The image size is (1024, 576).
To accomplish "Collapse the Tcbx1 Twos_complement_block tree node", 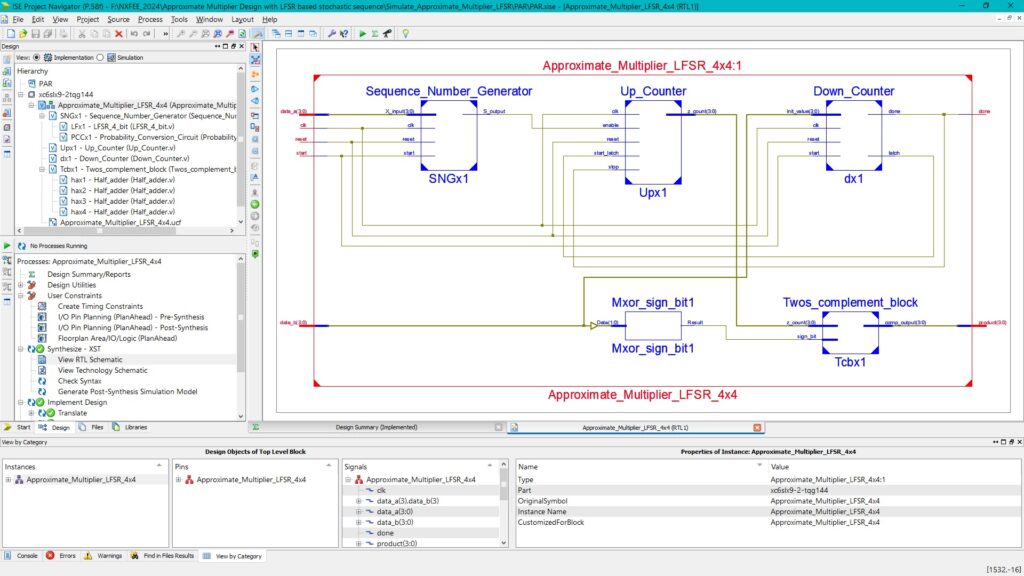I will (43, 169).
